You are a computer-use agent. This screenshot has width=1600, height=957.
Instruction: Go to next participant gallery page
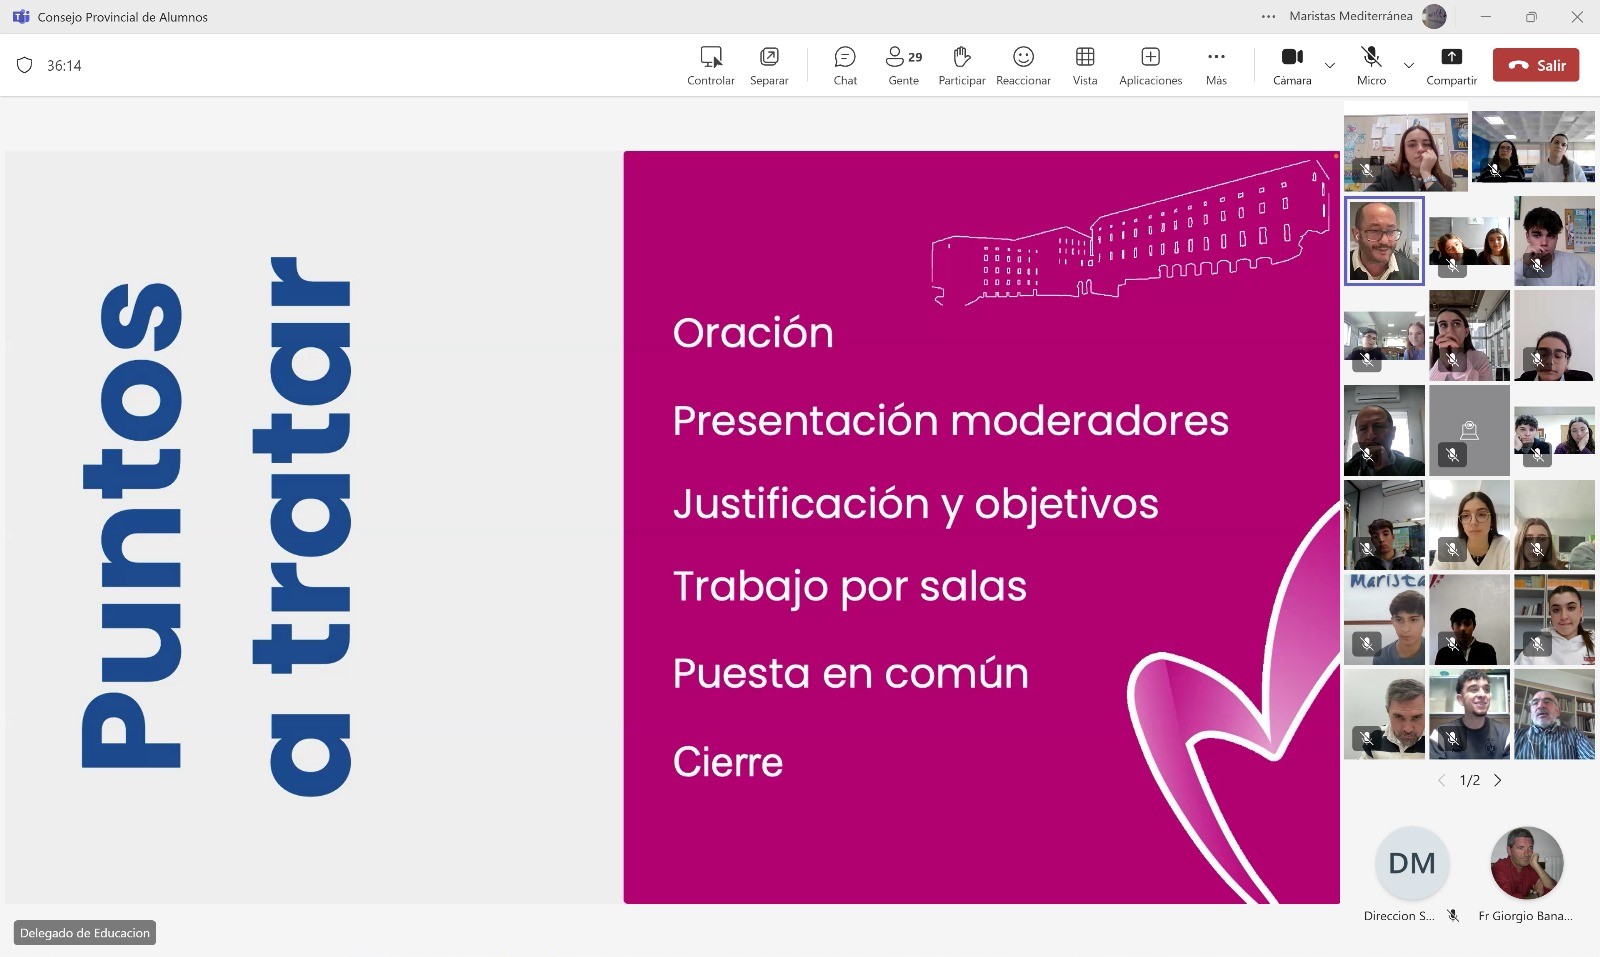(x=1498, y=780)
